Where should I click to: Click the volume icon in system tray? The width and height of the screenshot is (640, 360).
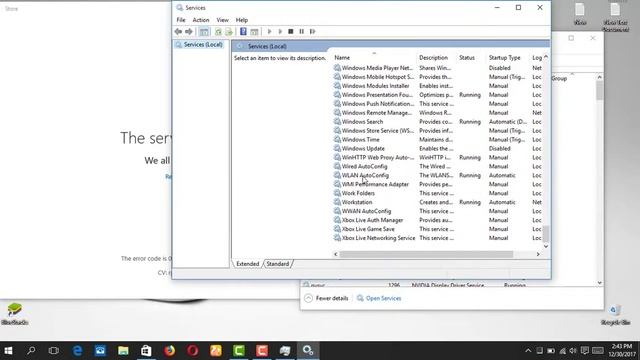573,351
